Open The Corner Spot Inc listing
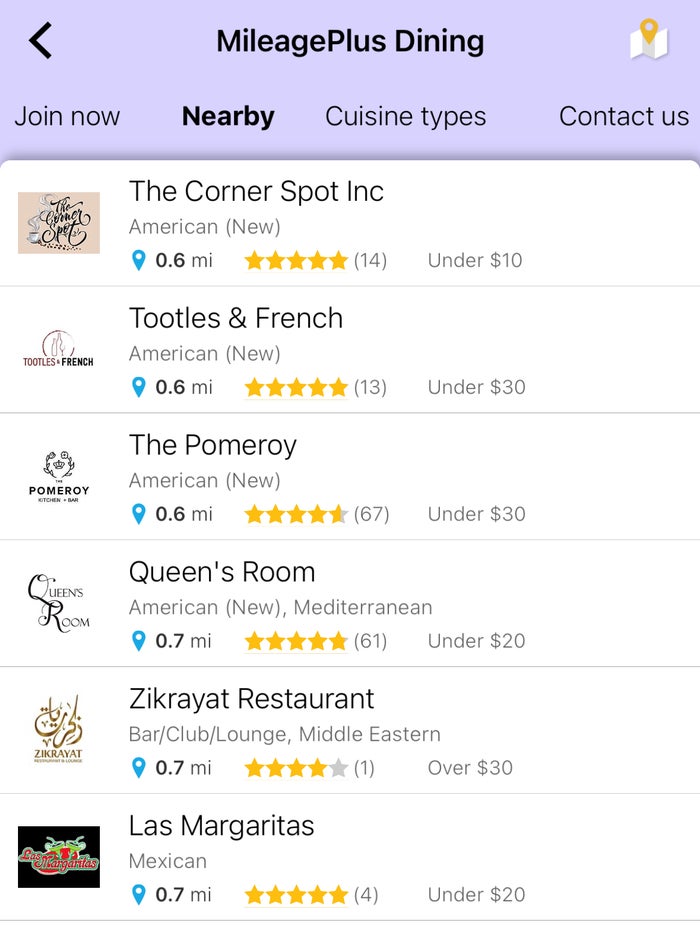This screenshot has height=925, width=700. [257, 192]
